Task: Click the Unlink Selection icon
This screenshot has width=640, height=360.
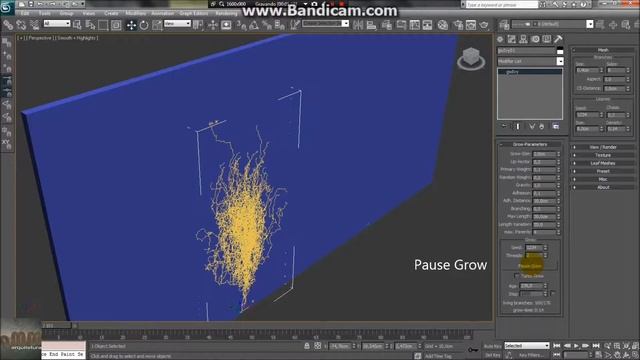Action: coord(21,25)
